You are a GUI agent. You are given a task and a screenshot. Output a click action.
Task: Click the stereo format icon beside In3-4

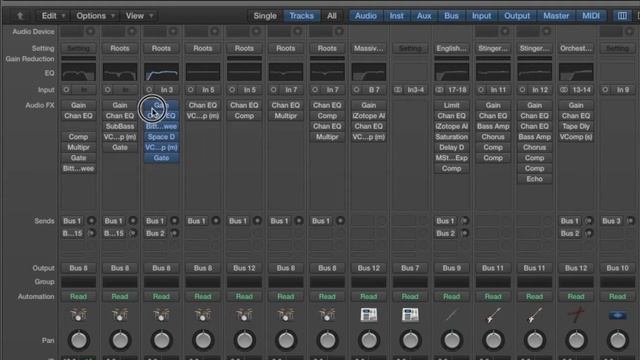[x=398, y=90]
